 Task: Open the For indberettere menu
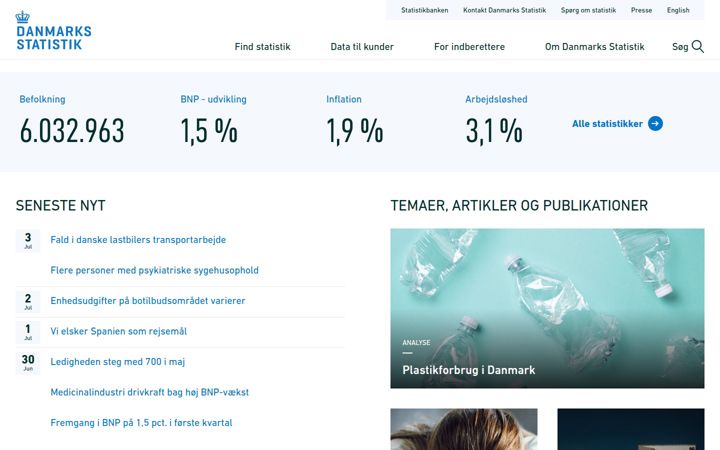click(x=469, y=47)
